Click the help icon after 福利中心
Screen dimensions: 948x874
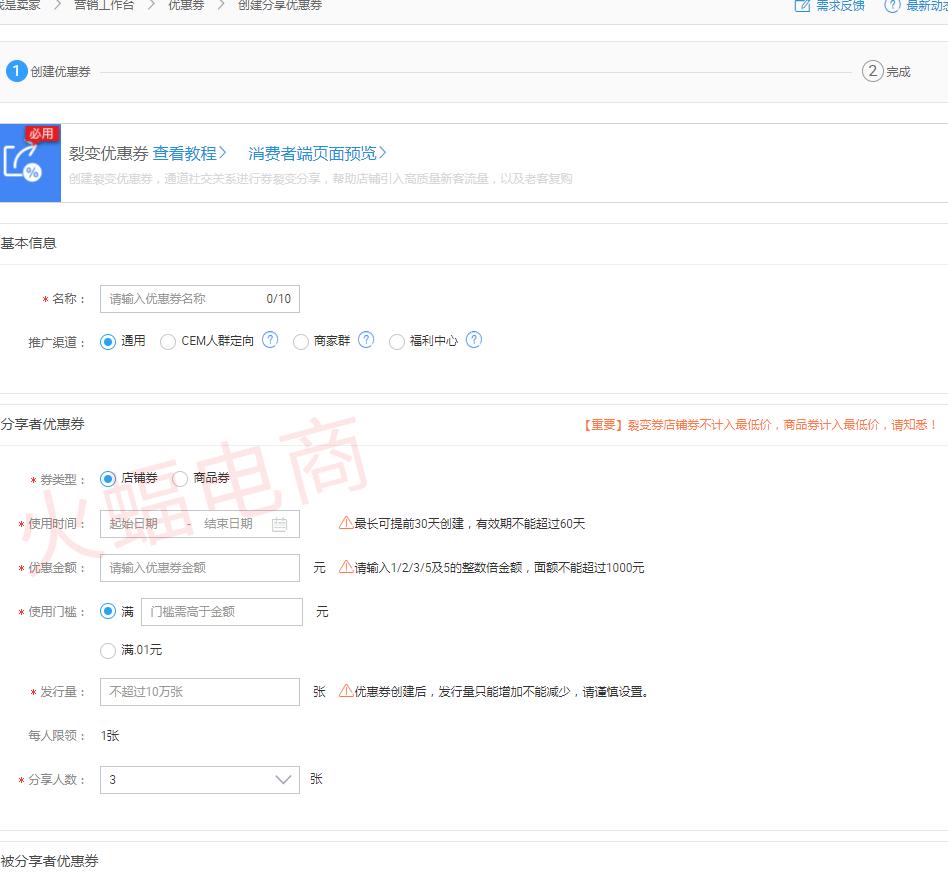coord(474,340)
